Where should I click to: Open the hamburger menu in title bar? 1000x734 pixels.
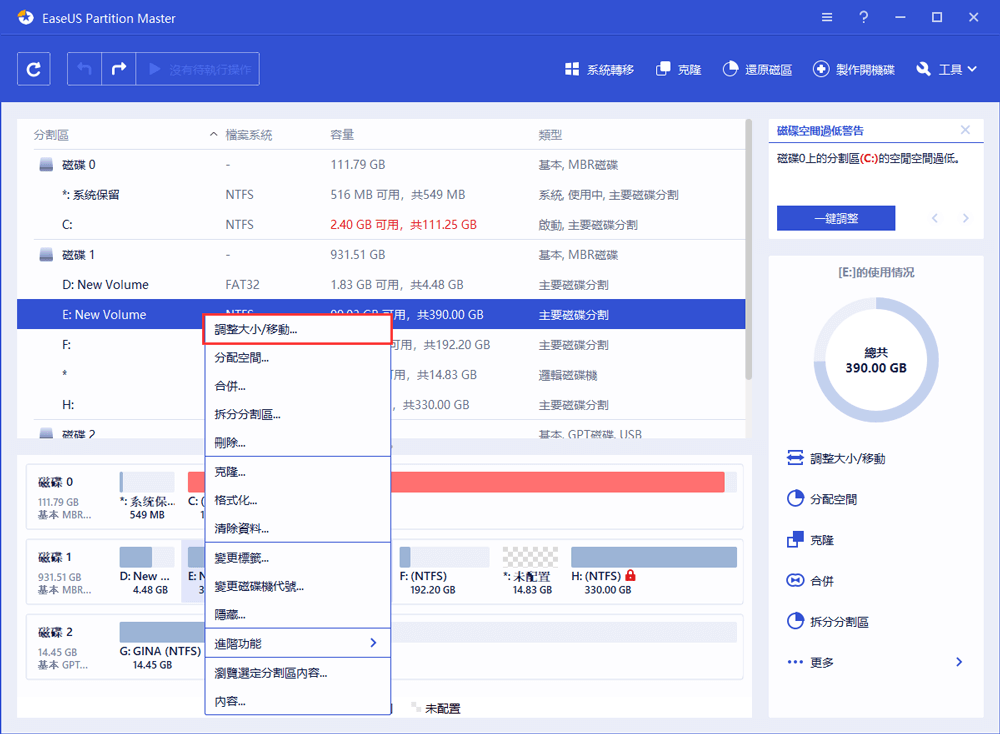tap(827, 18)
